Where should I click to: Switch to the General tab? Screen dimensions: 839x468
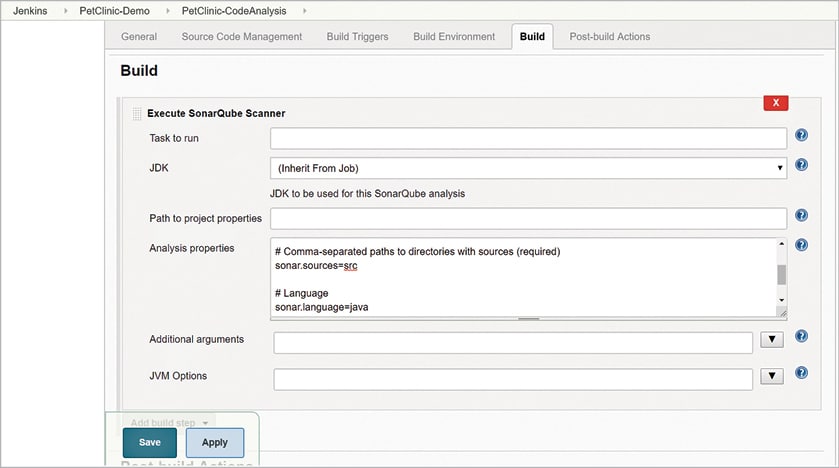click(x=139, y=37)
